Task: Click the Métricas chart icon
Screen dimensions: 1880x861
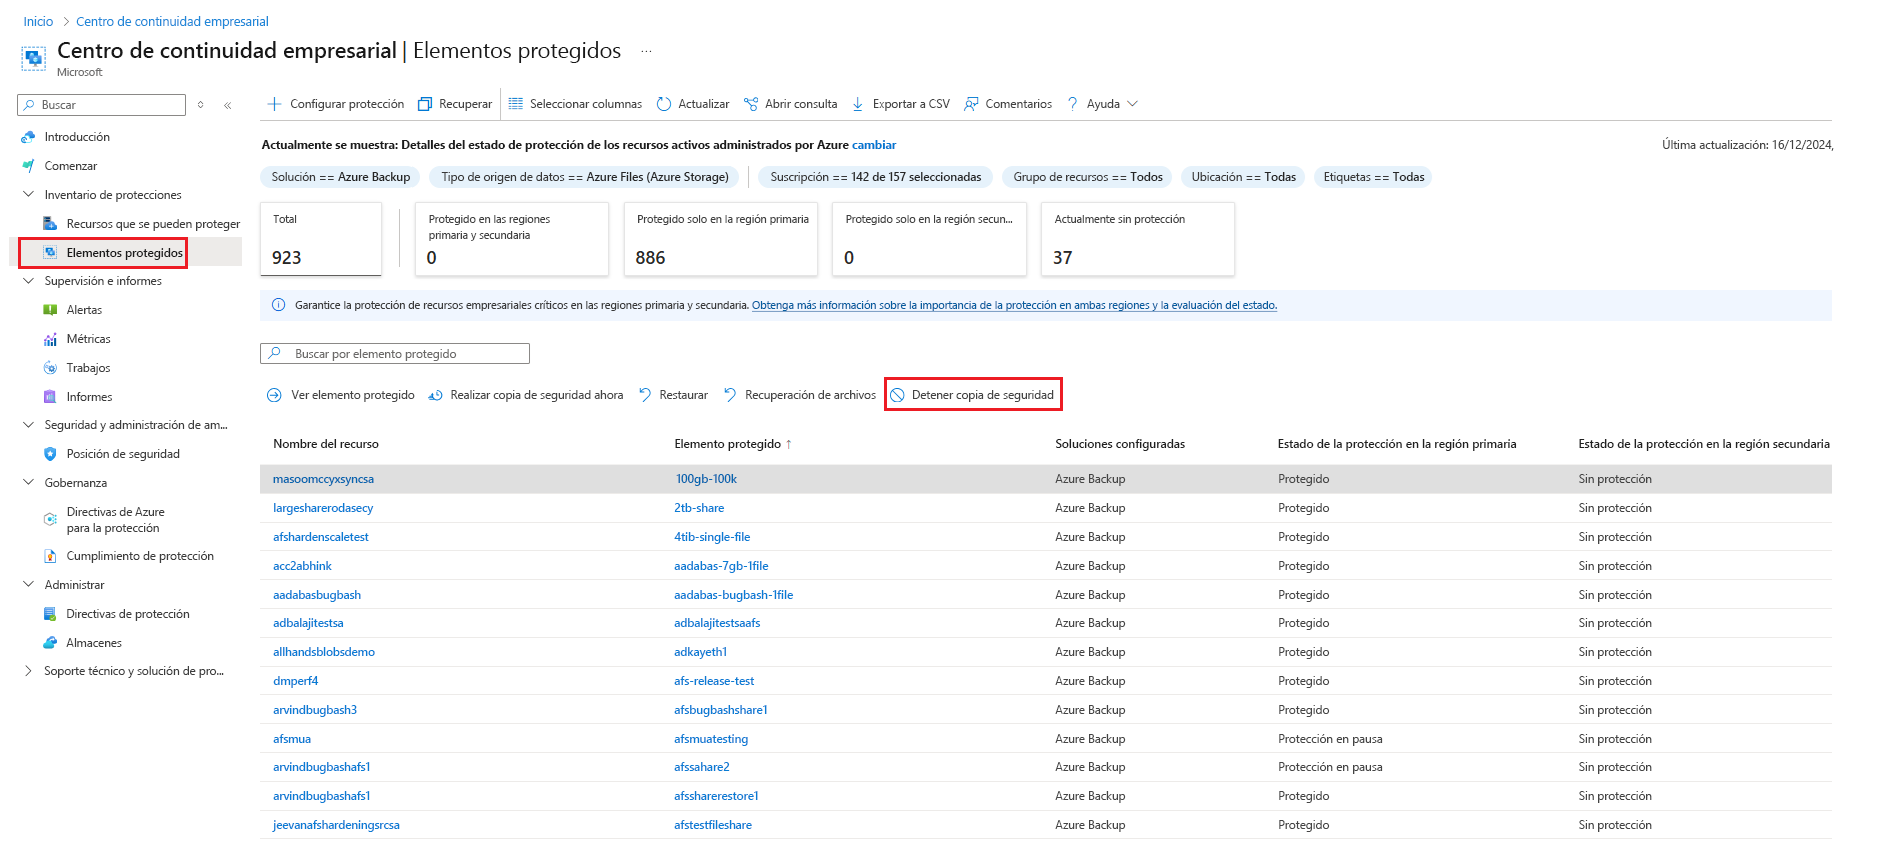Action: click(50, 339)
